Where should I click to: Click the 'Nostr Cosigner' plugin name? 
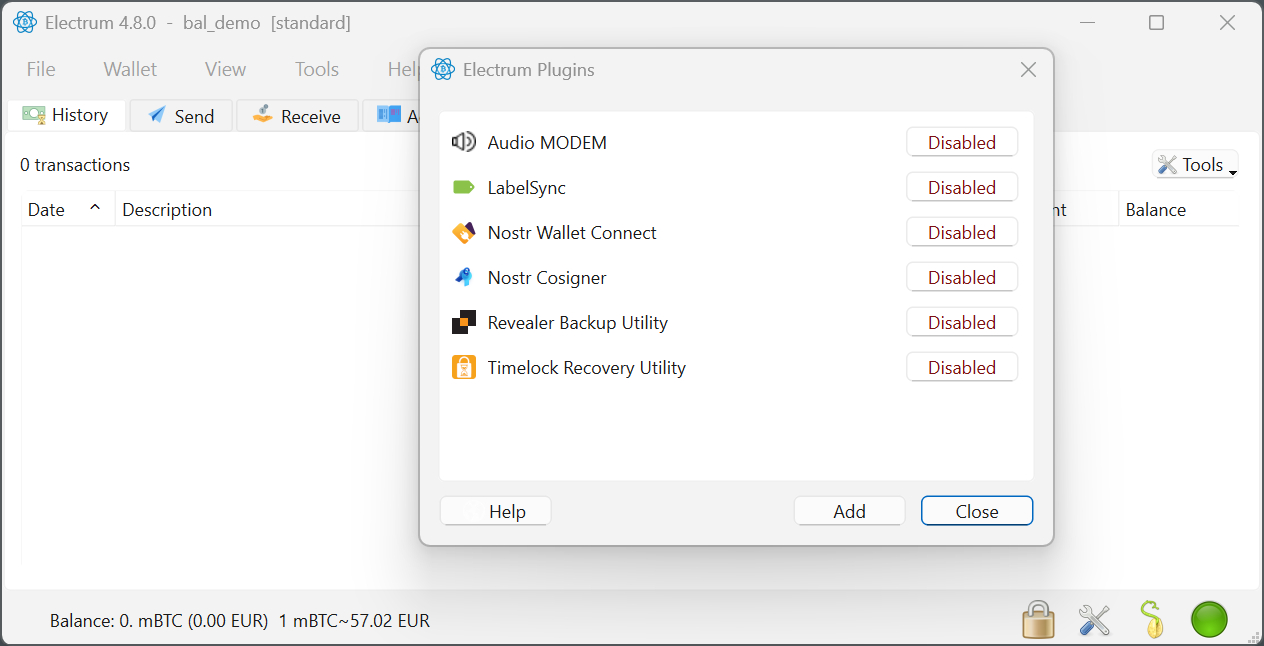[547, 277]
